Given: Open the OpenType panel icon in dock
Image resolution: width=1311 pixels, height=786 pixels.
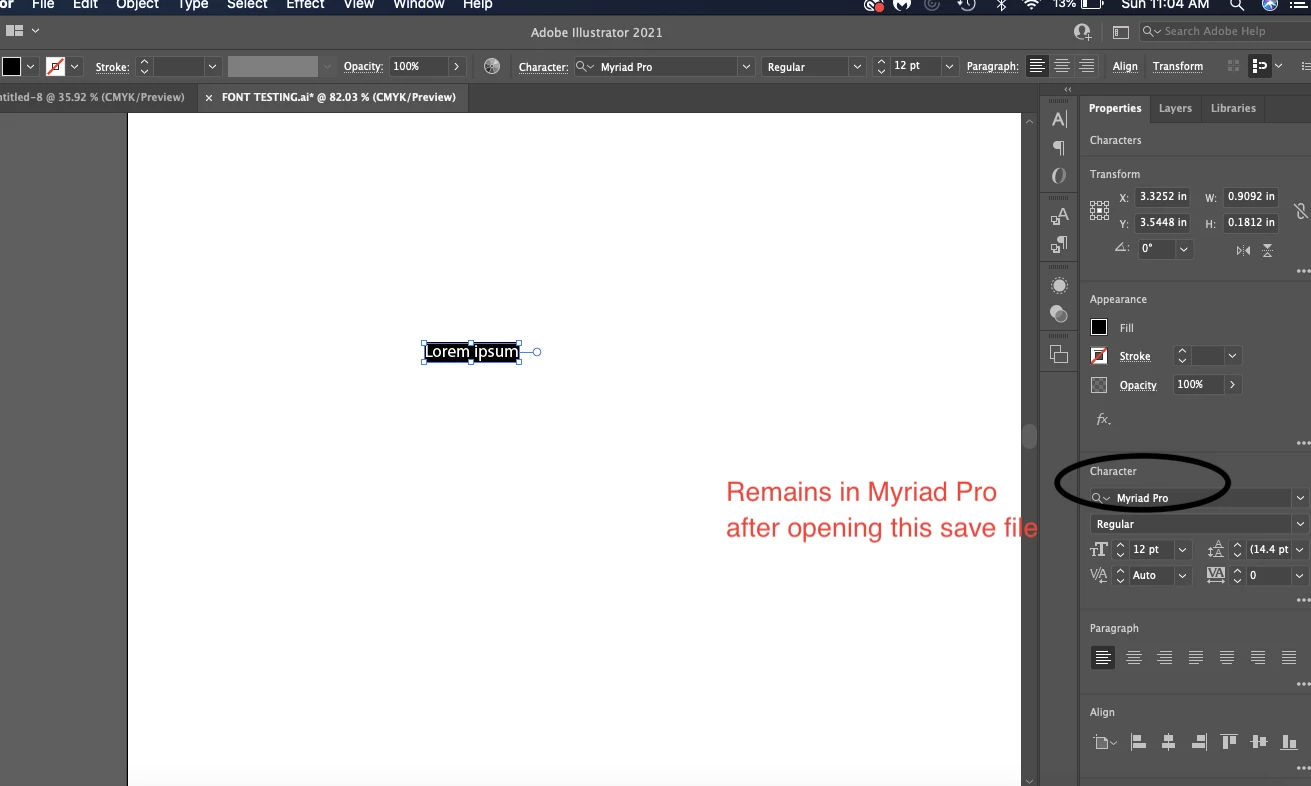Looking at the screenshot, I should point(1059,176).
